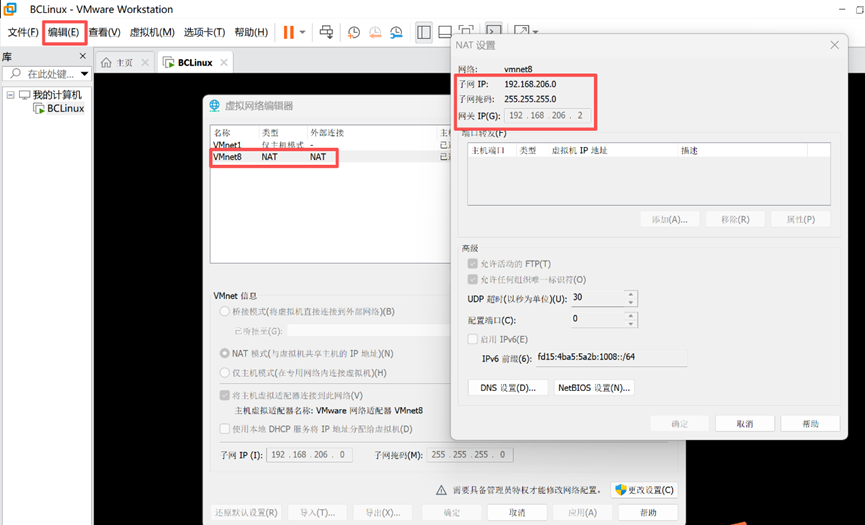Click the 子网 IP field in network editor
This screenshot has width=865, height=525.
(x=309, y=455)
